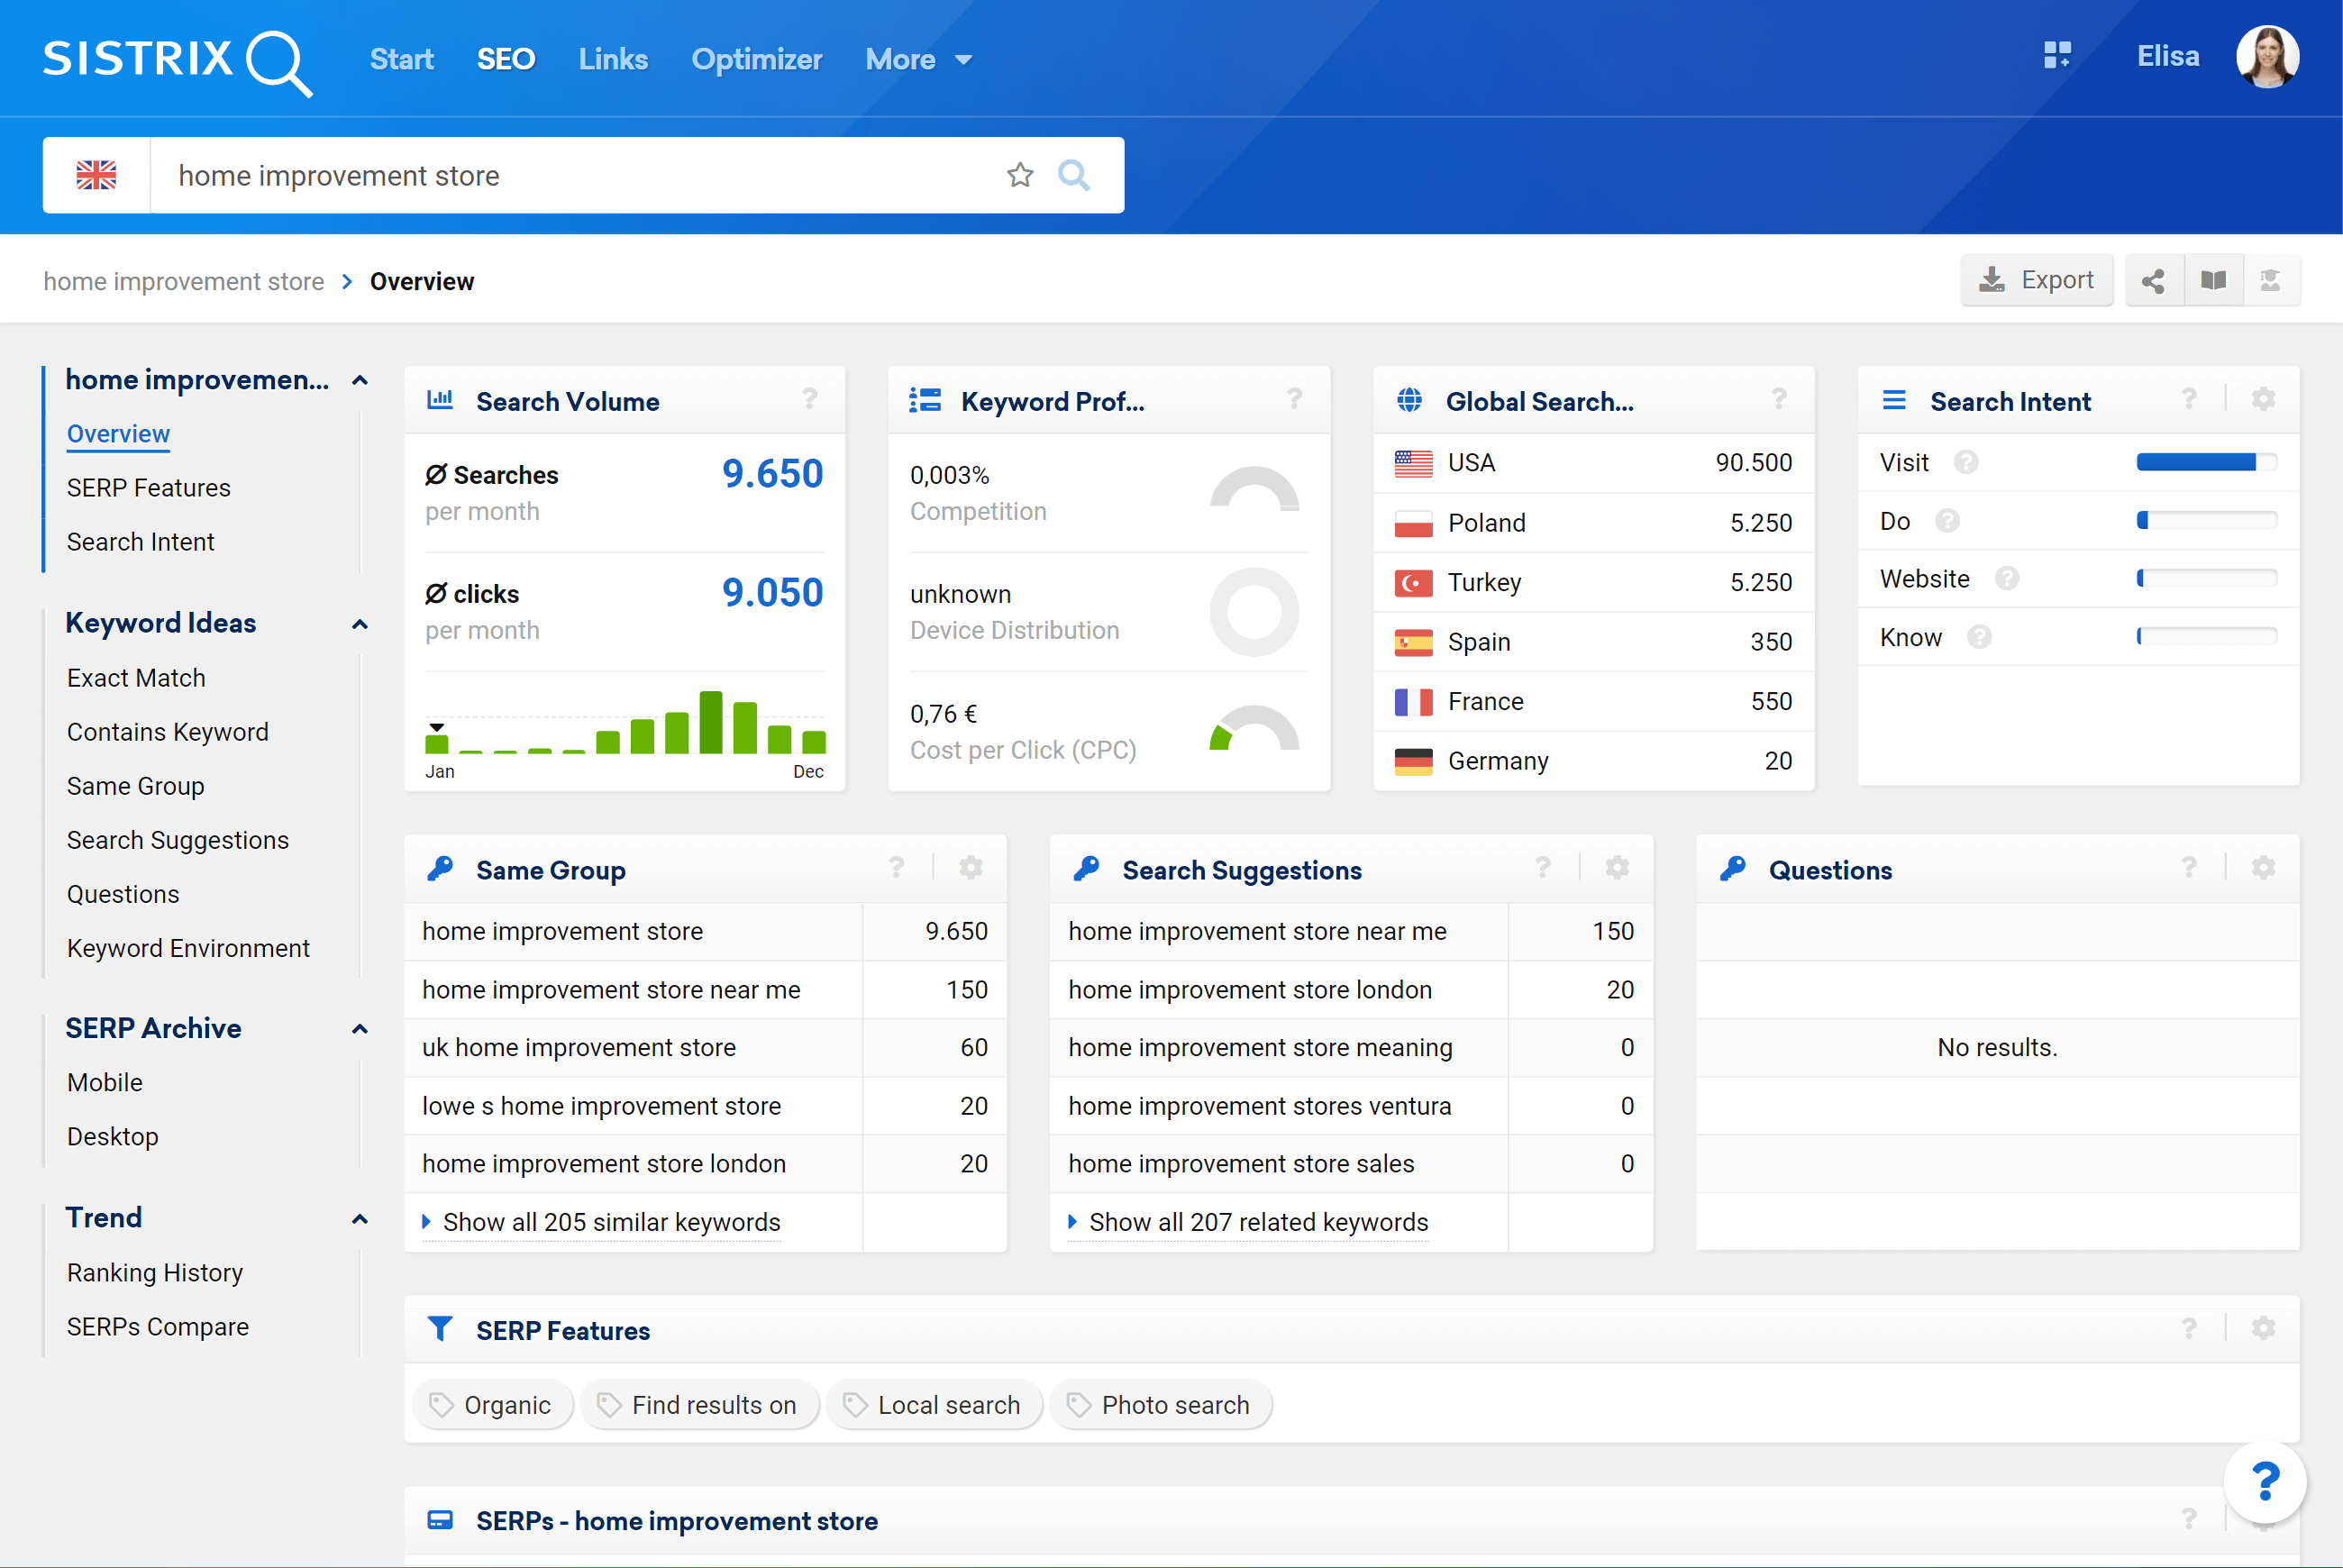The width and height of the screenshot is (2343, 1568).
Task: Expand Show all 205 similar keywords
Action: point(610,1222)
